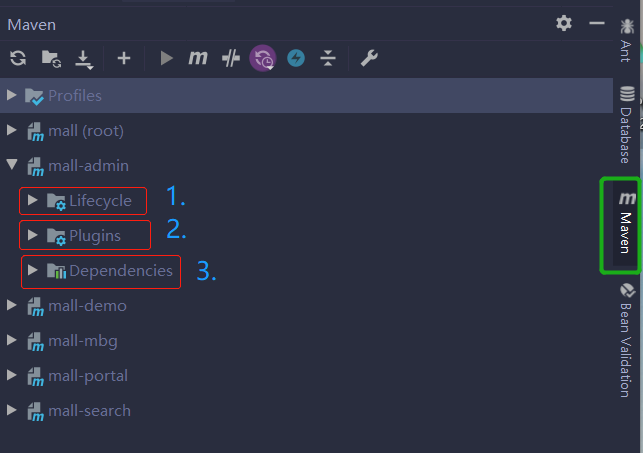643x453 pixels.
Task: Click the mall-demo Maven module icon
Action: [x=36, y=307]
